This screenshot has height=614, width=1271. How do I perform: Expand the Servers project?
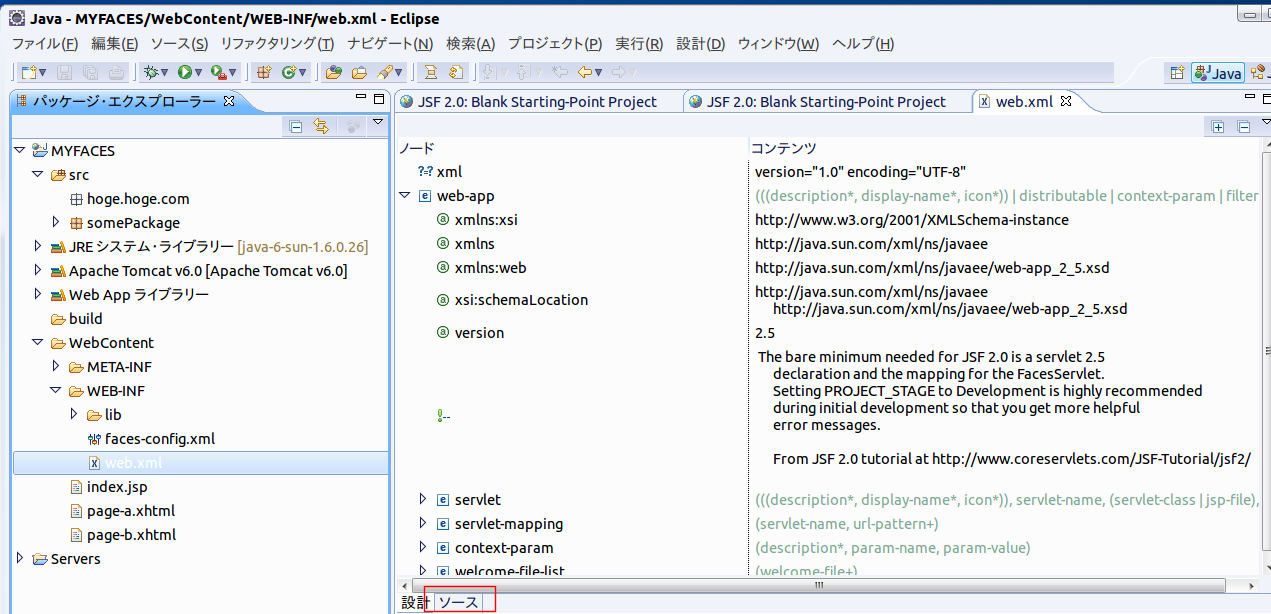point(20,558)
